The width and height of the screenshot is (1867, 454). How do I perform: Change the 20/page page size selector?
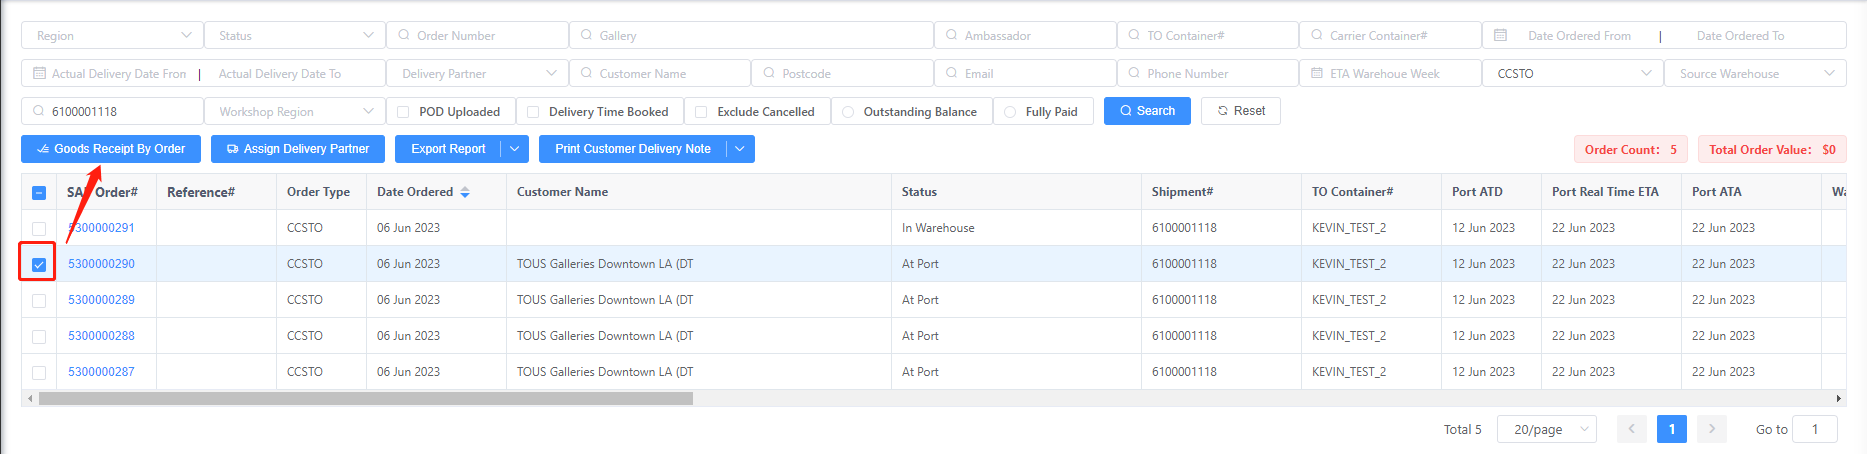1546,429
